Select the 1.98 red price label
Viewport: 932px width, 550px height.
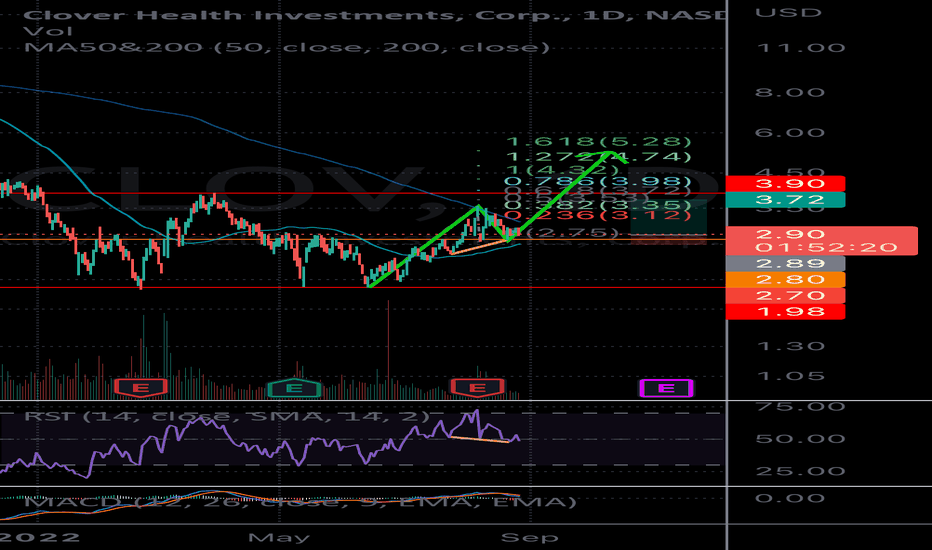785,312
